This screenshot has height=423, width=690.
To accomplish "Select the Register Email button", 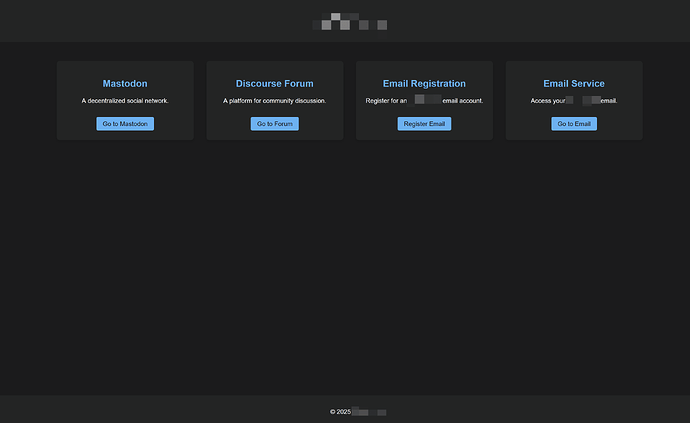I will pos(424,124).
